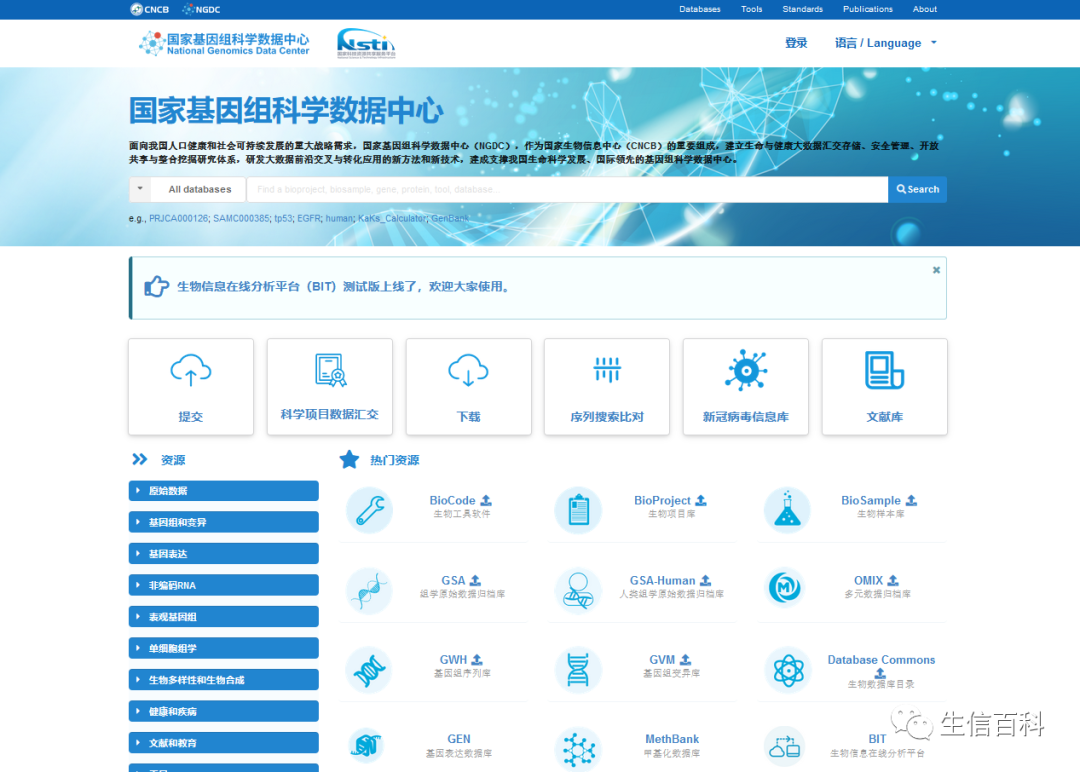The width and height of the screenshot is (1080, 772).
Task: Open the Publications menu
Action: tap(868, 9)
